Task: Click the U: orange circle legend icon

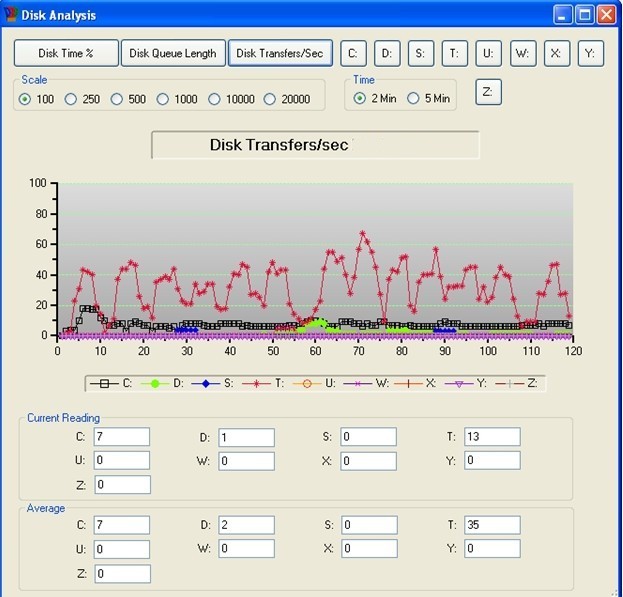Action: pyautogui.click(x=307, y=384)
